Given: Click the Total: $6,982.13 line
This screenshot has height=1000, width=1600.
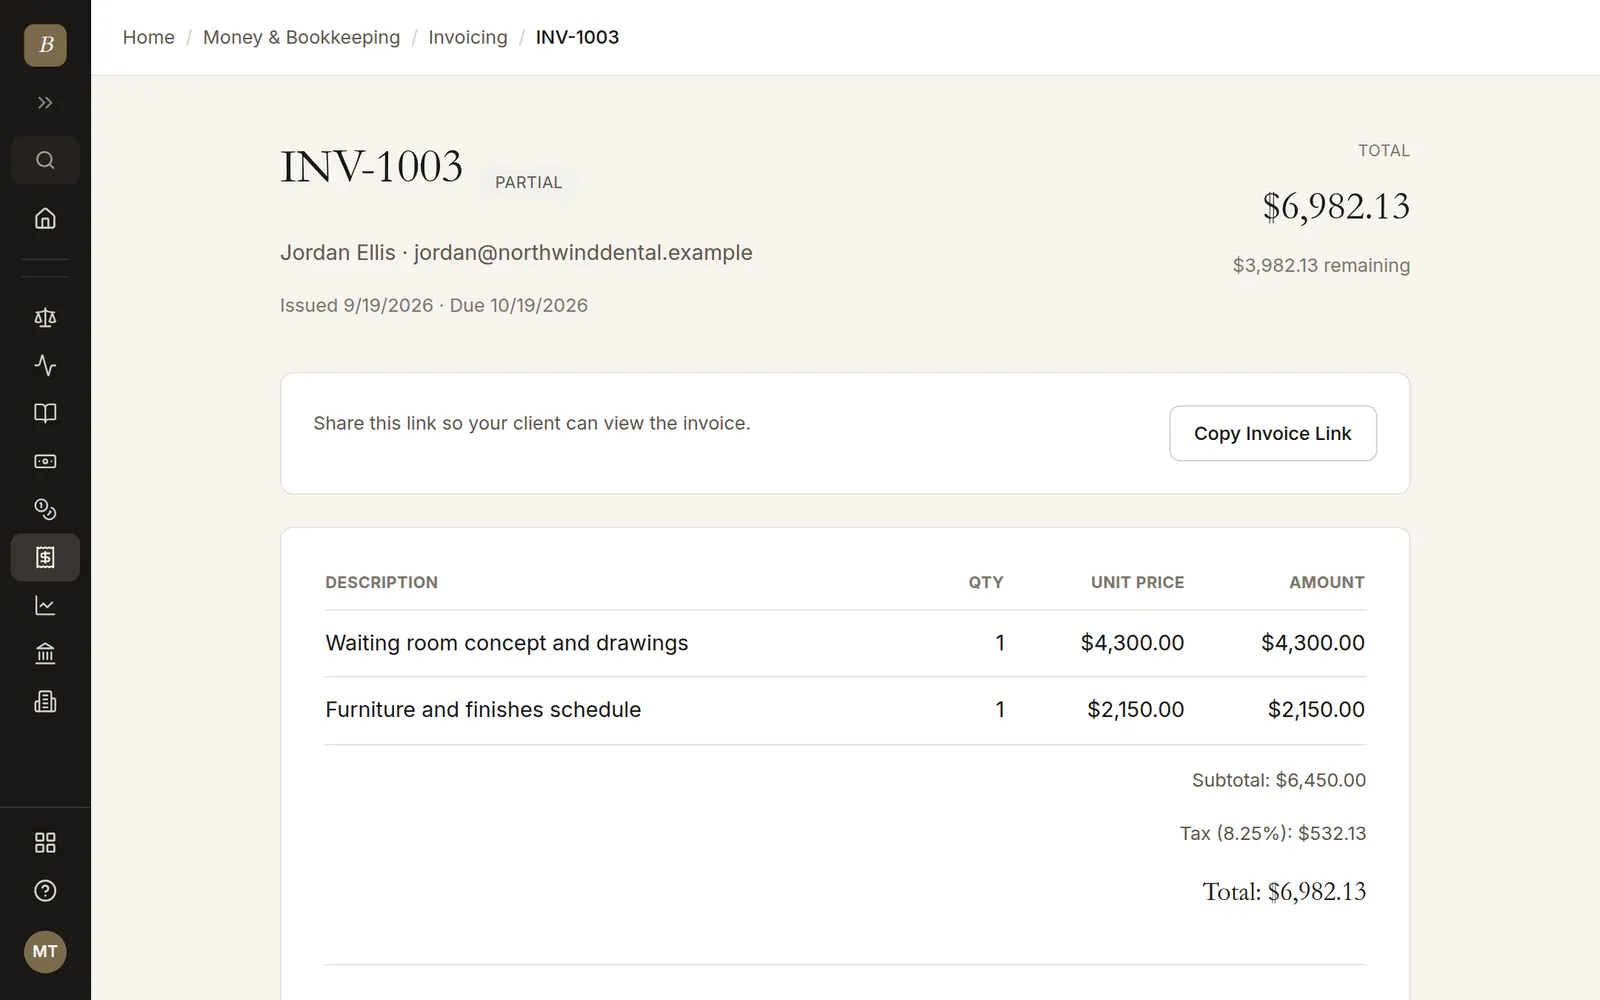Looking at the screenshot, I should click(1284, 891).
